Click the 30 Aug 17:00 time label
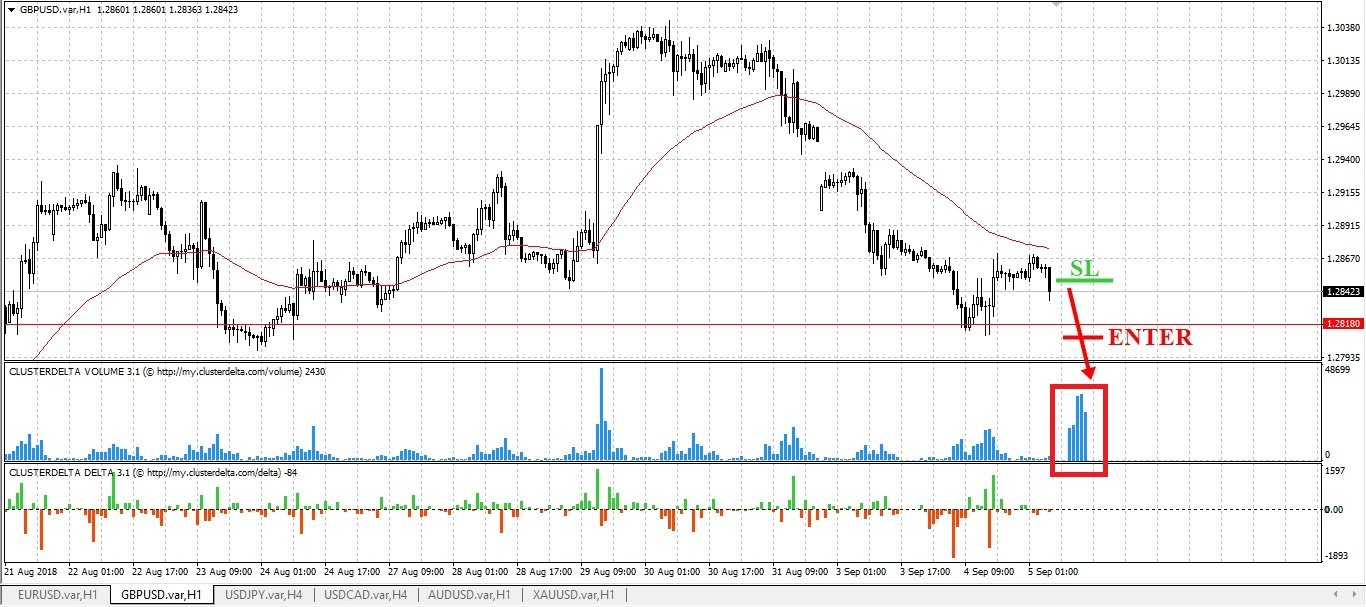 pyautogui.click(x=735, y=572)
